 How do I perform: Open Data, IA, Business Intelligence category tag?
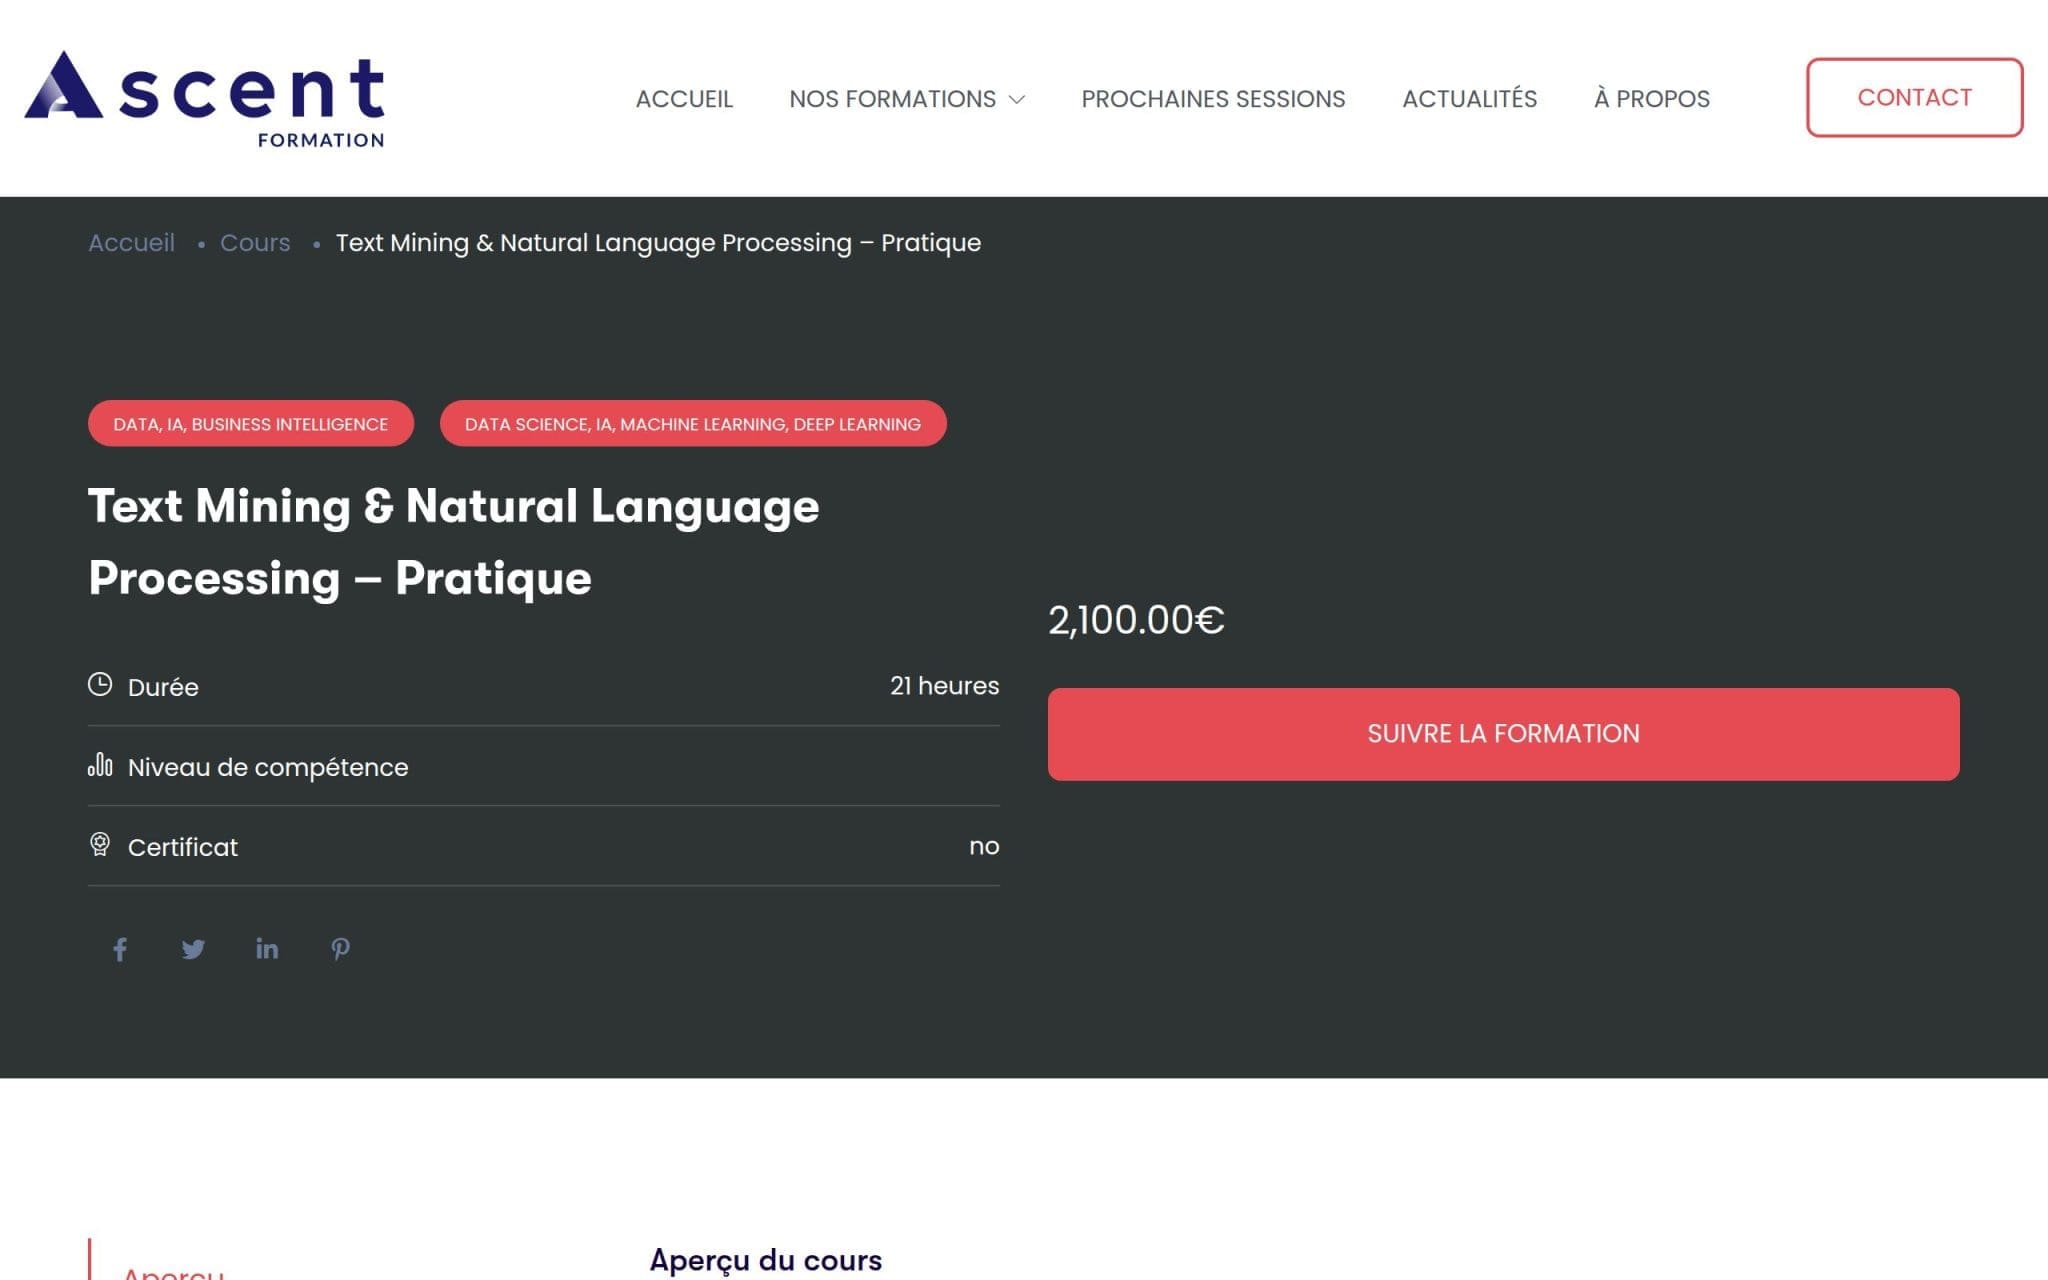point(251,424)
